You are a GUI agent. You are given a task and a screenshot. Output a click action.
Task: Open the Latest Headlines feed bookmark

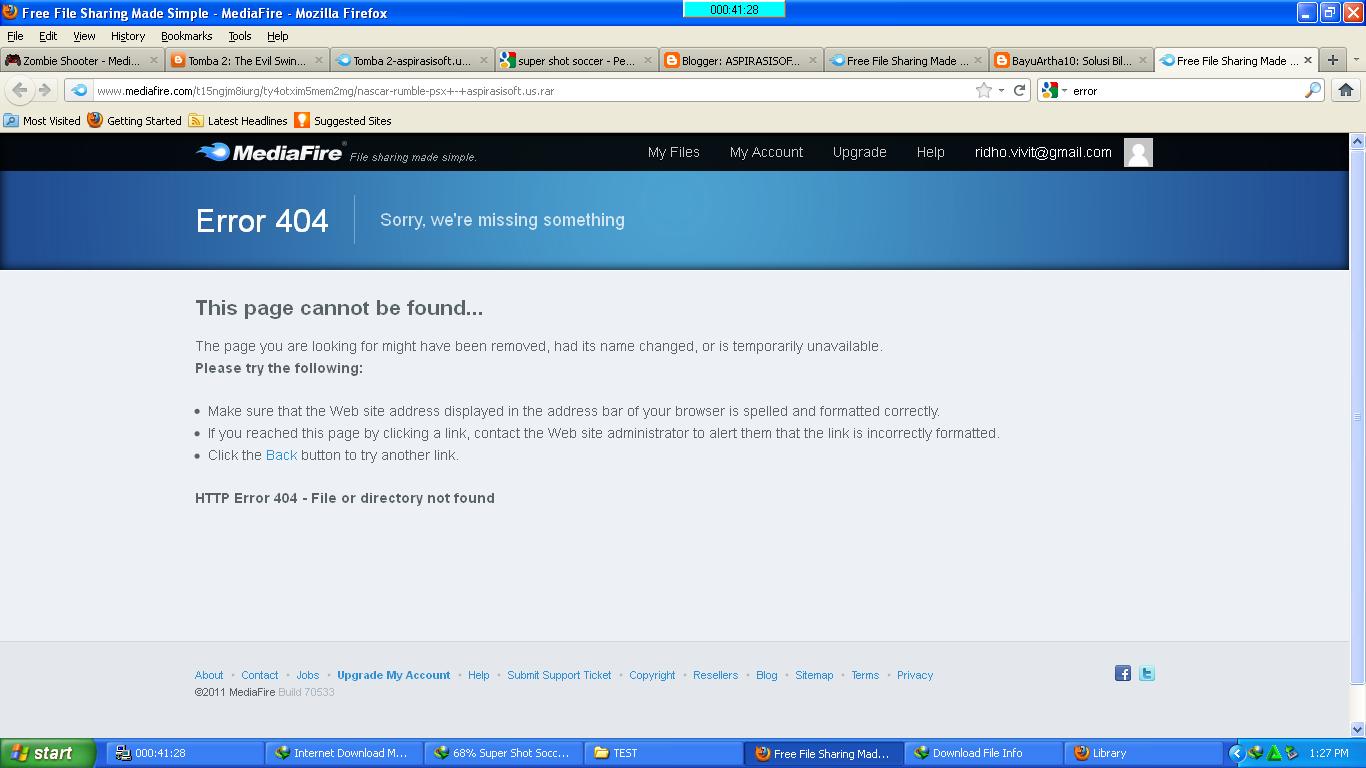238,120
